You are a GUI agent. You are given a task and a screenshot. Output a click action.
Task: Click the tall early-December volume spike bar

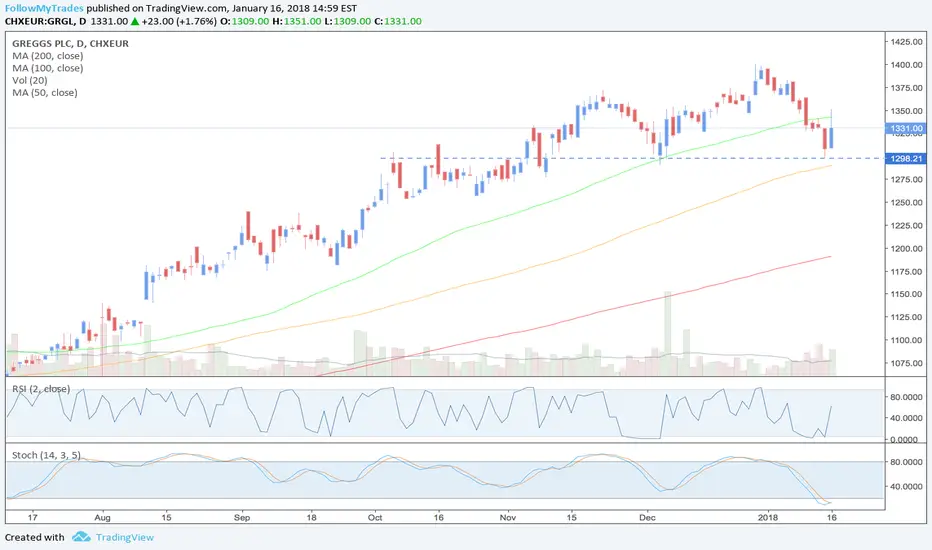[667, 334]
